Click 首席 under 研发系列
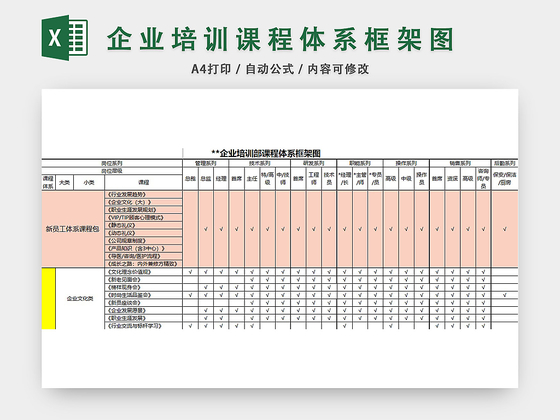 pos(298,178)
